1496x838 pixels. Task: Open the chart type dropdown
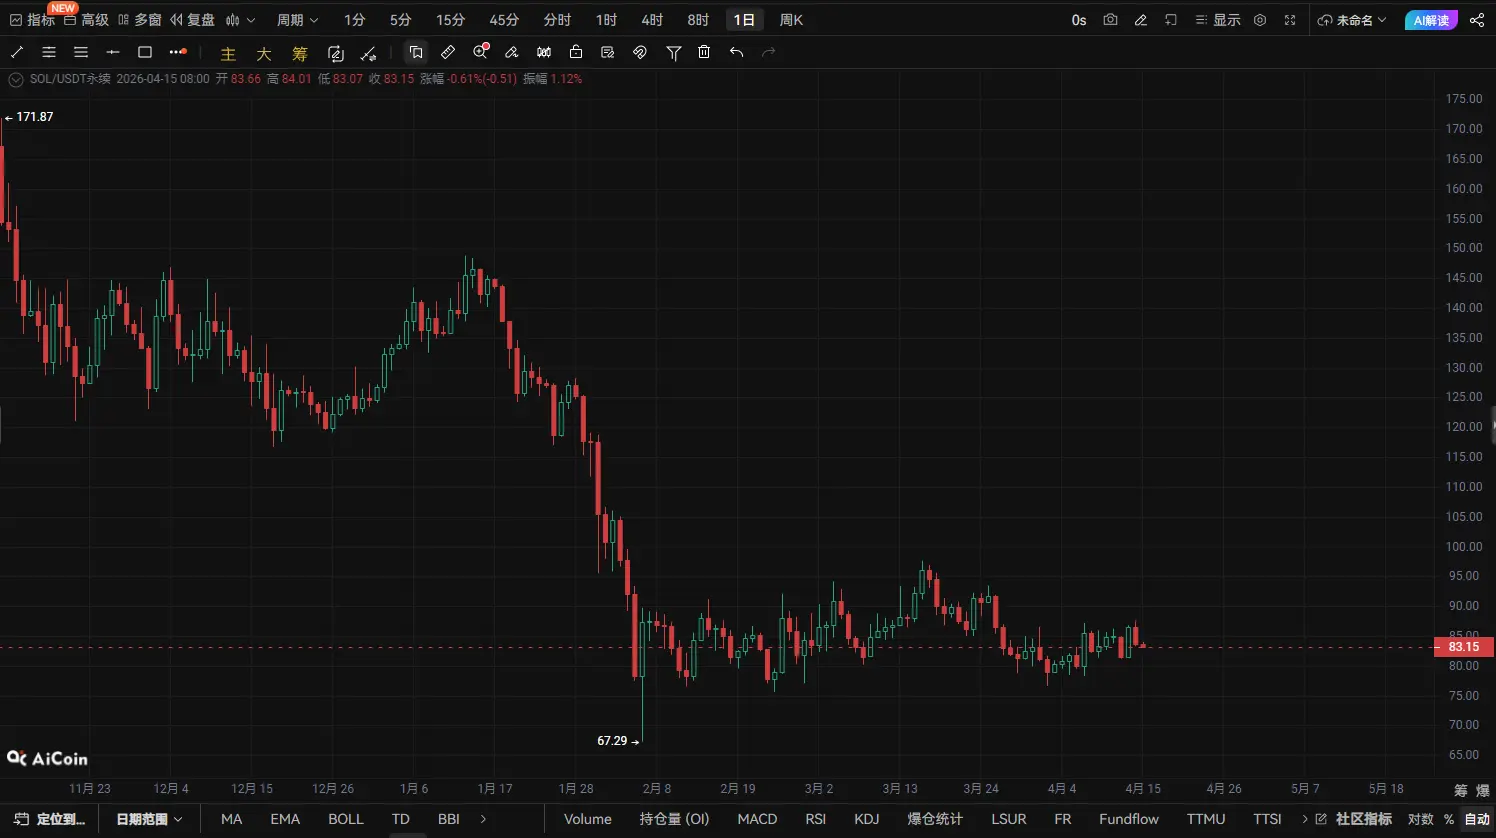click(x=240, y=20)
